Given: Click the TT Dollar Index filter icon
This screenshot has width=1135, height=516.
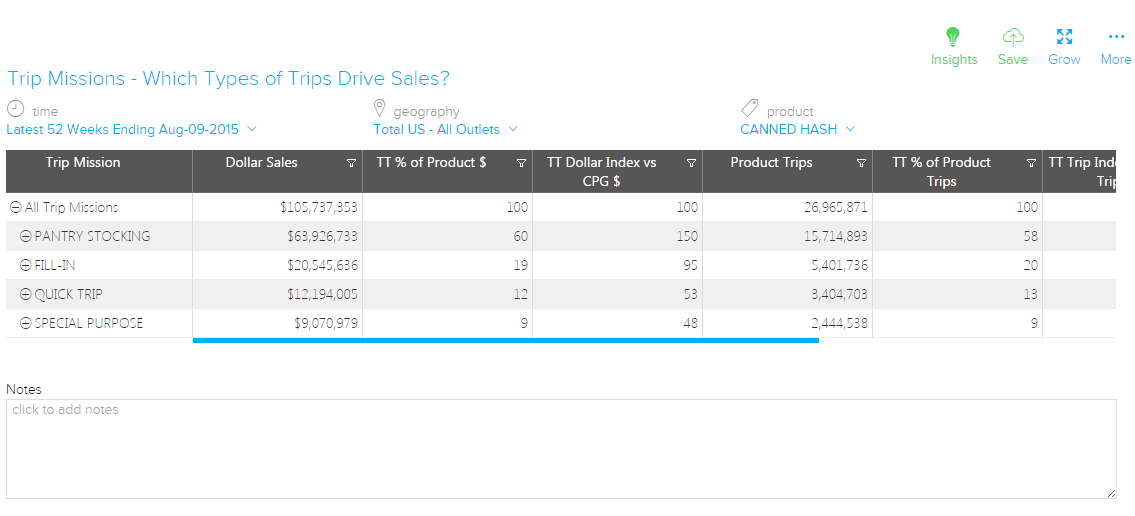Looking at the screenshot, I should 691,163.
